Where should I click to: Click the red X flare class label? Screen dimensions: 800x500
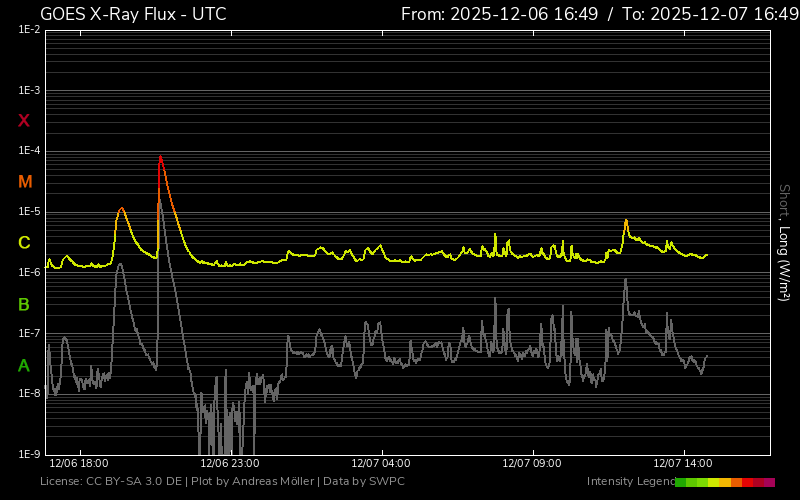coord(24,121)
